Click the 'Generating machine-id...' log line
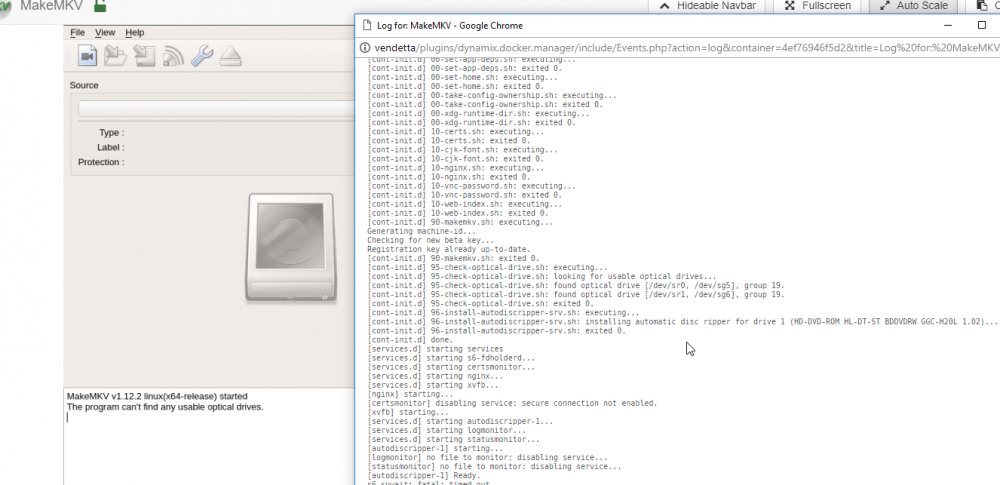Image resolution: width=1000 pixels, height=485 pixels. click(422, 231)
